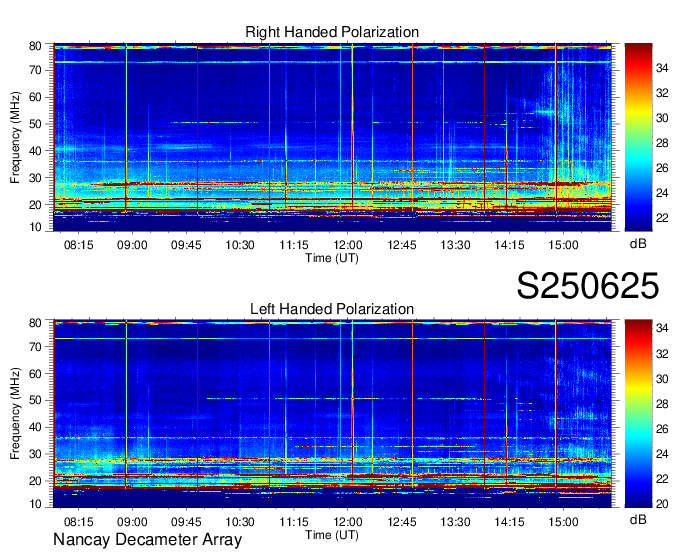
Task: Click the 80 frequency tick on top plot
Action: coord(35,46)
